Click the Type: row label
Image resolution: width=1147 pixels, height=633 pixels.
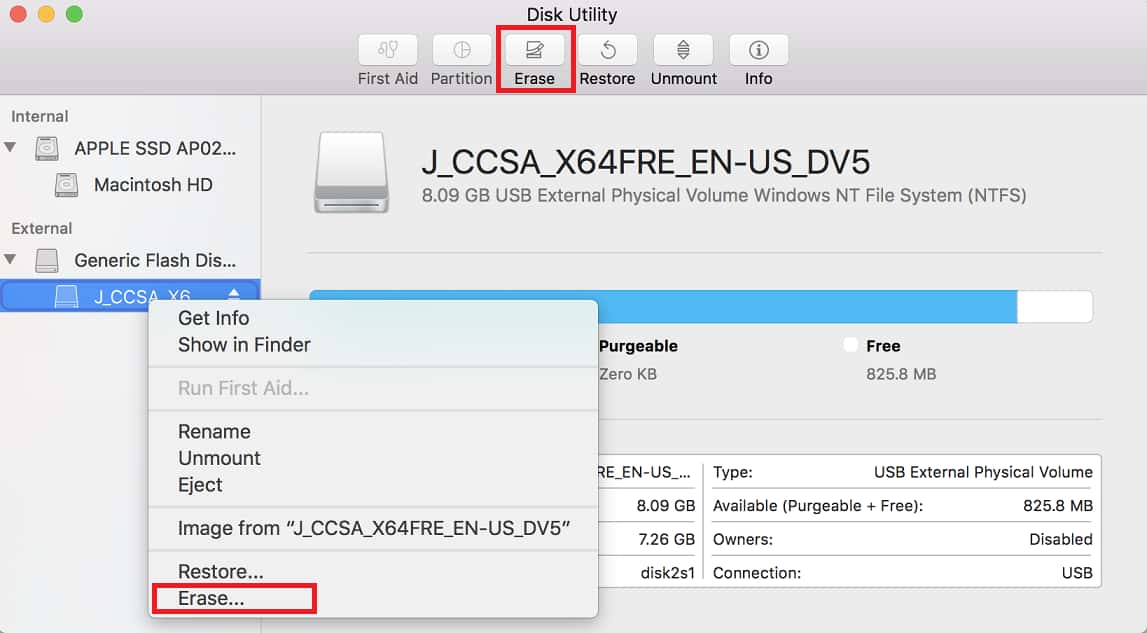pyautogui.click(x=733, y=473)
